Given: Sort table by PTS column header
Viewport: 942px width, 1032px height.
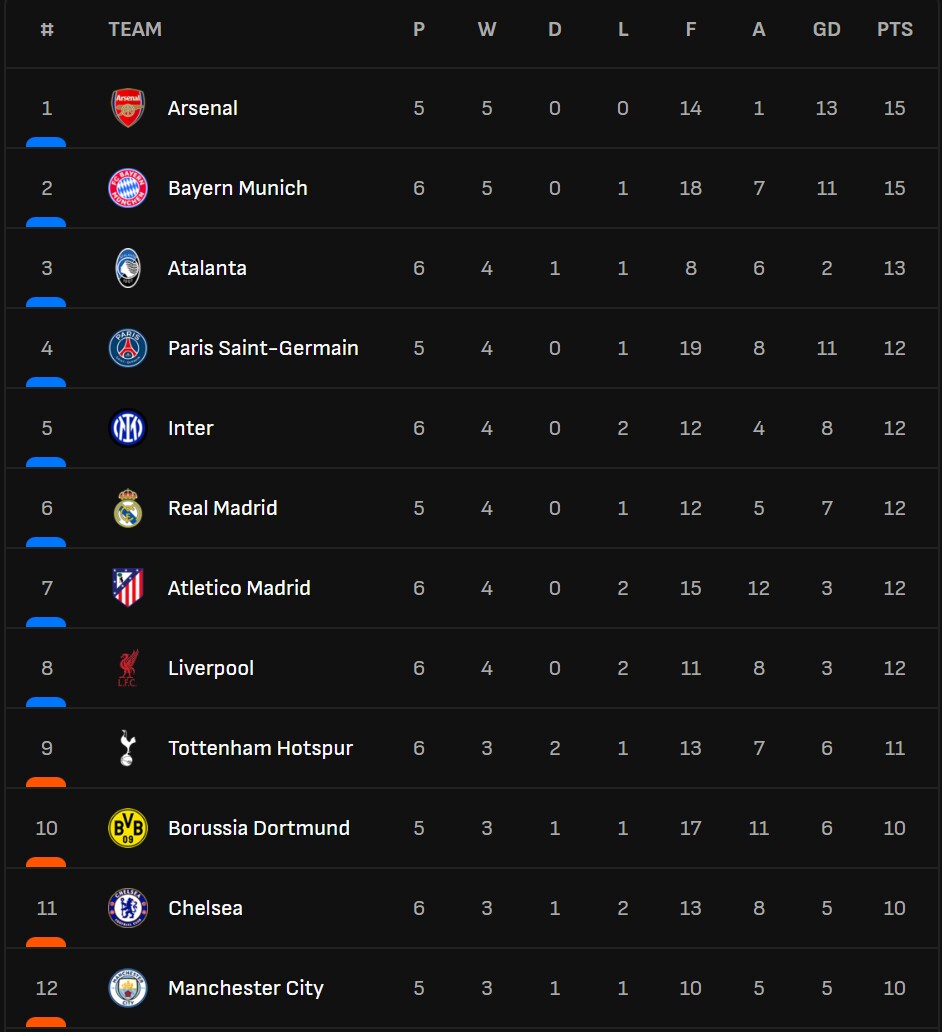Looking at the screenshot, I should click(895, 30).
